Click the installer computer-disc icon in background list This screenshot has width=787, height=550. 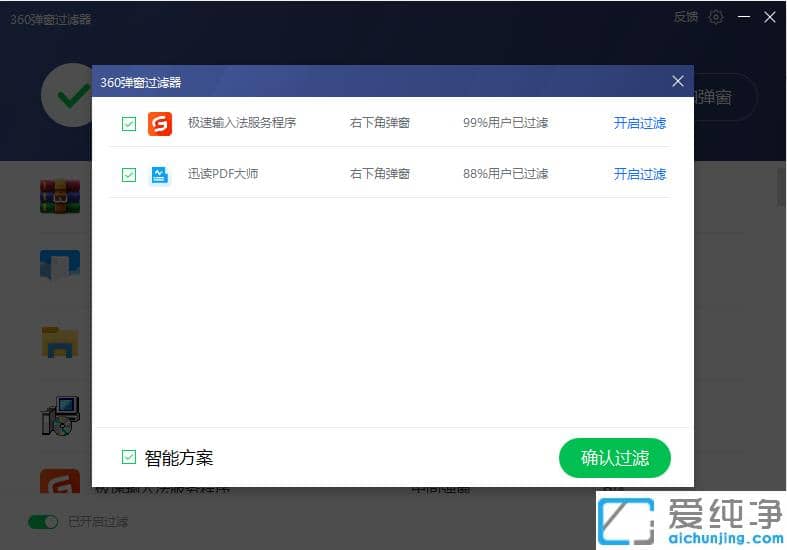(x=61, y=416)
